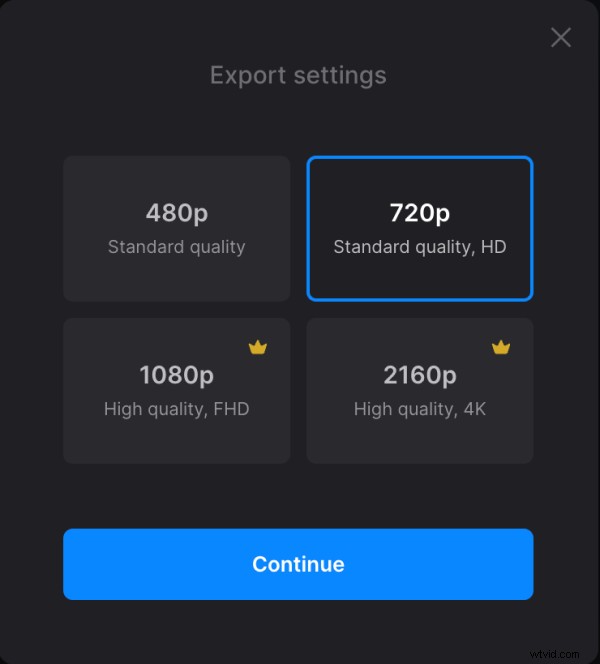Pick the premium FHD quality tile
The height and width of the screenshot is (664, 600).
pyautogui.click(x=177, y=390)
